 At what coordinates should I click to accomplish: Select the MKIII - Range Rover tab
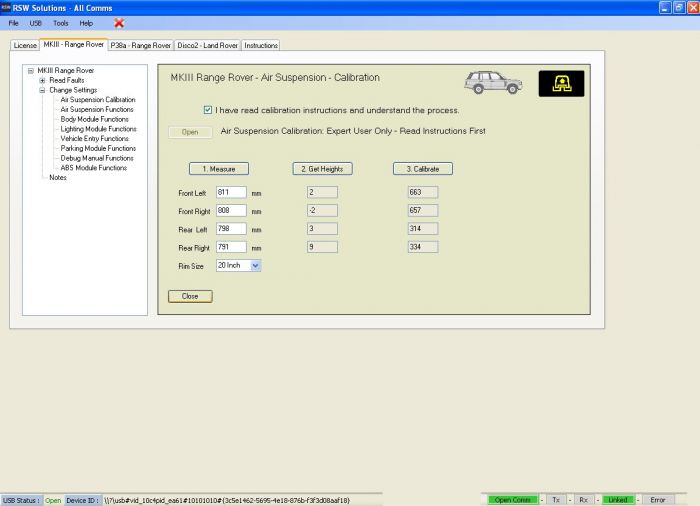(x=74, y=45)
